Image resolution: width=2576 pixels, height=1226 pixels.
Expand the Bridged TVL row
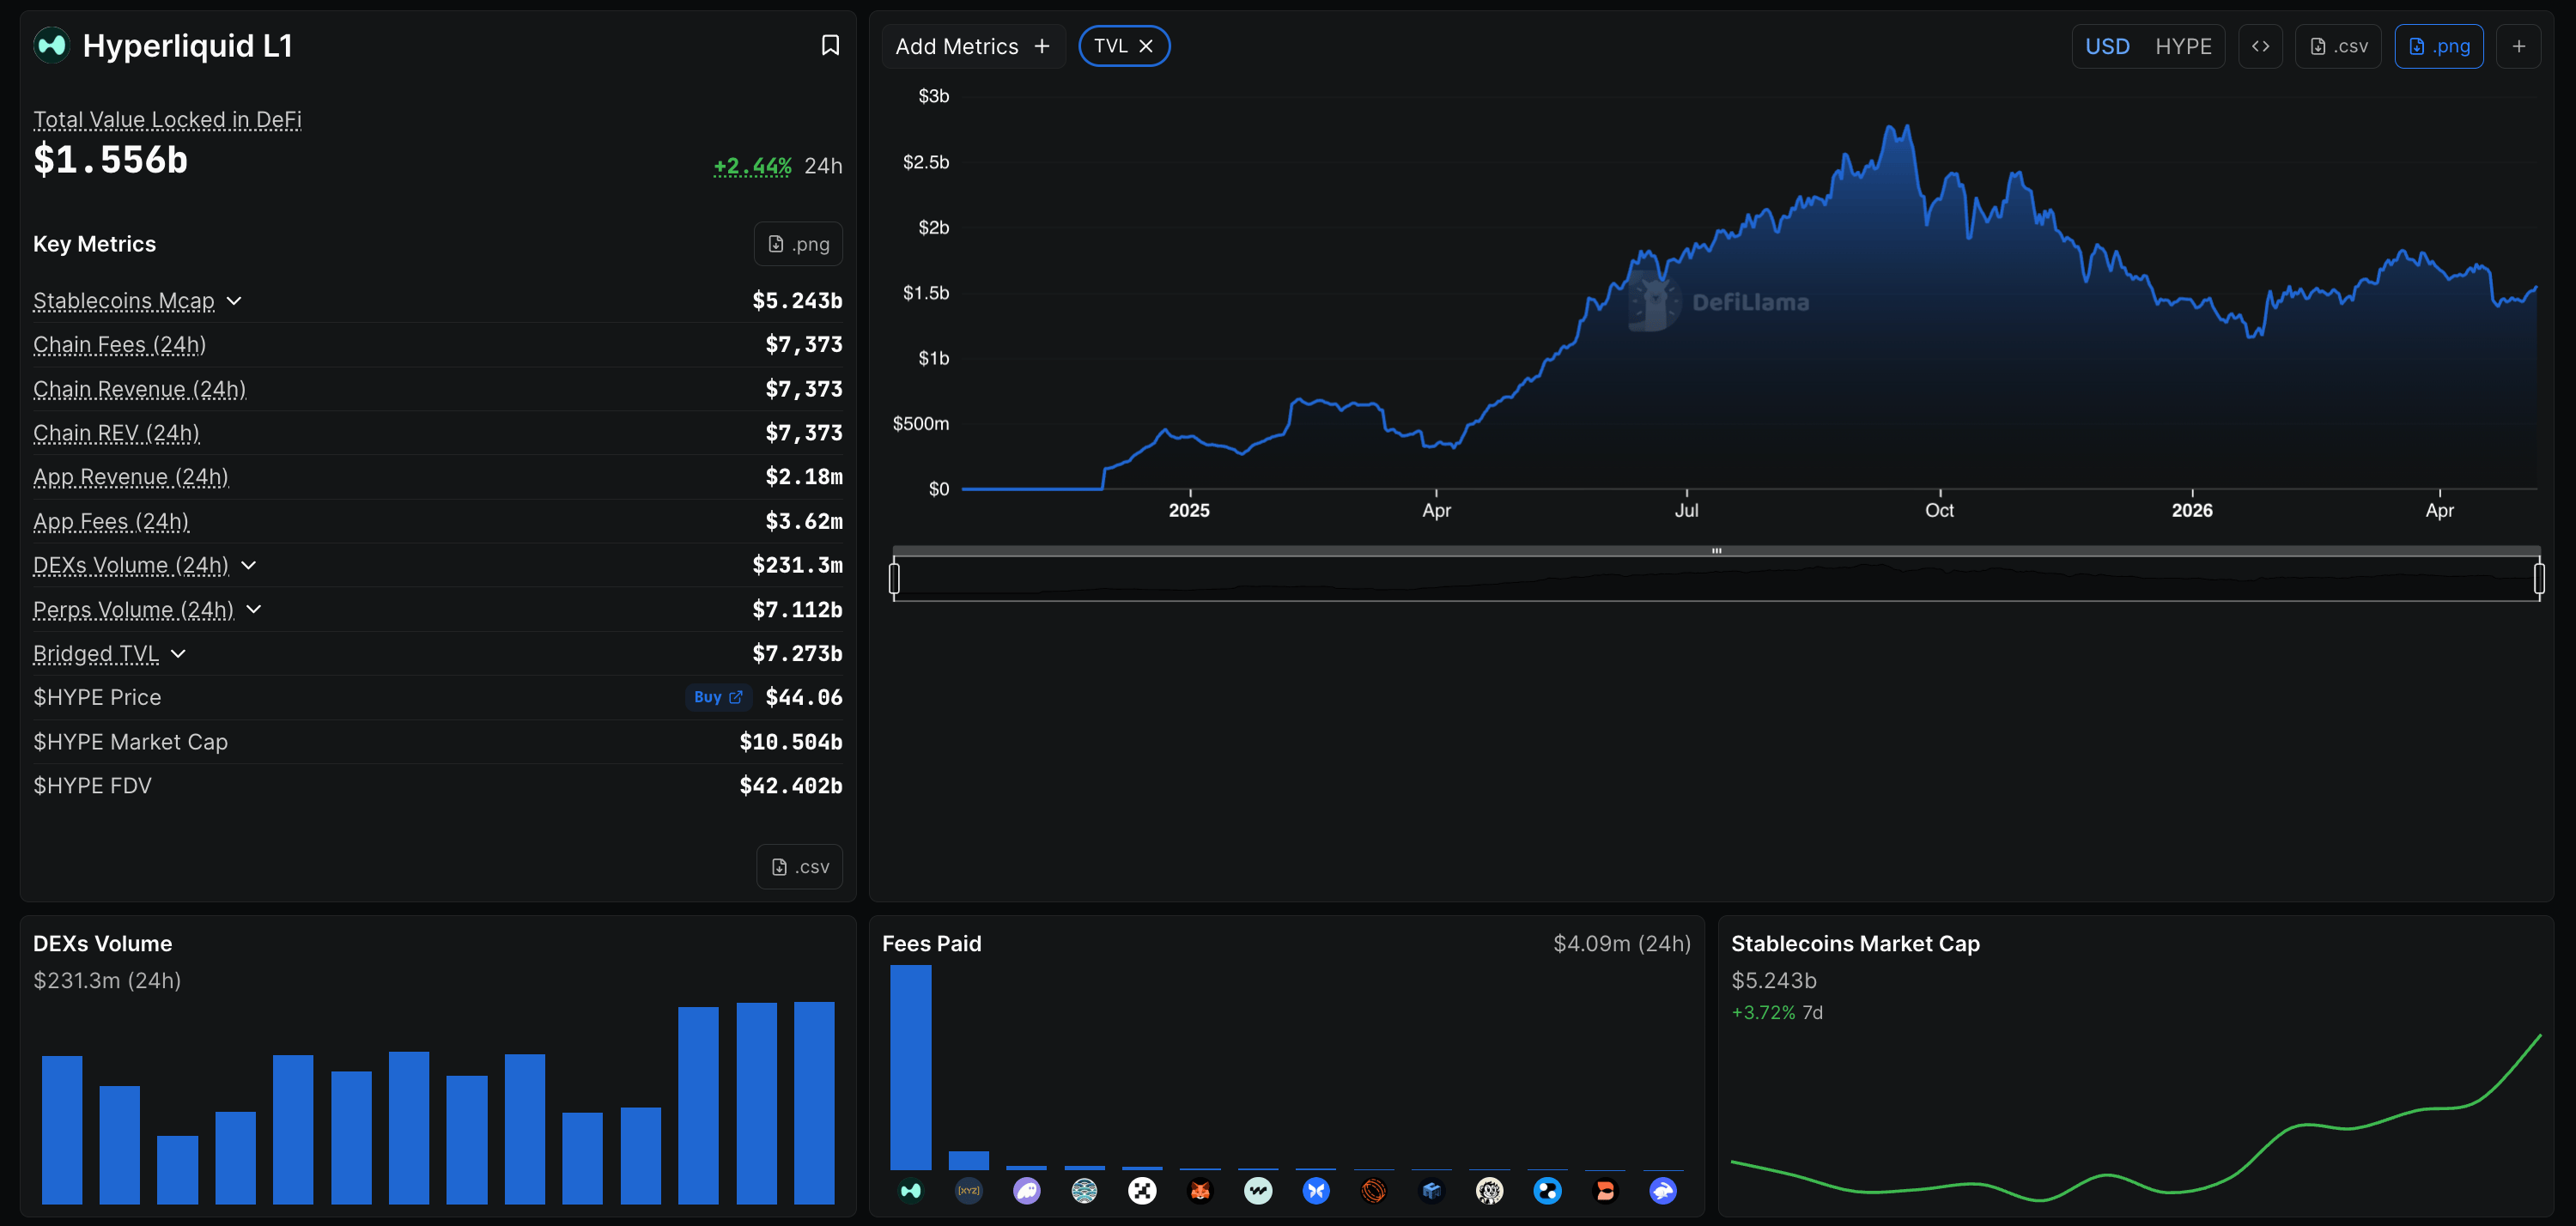178,653
